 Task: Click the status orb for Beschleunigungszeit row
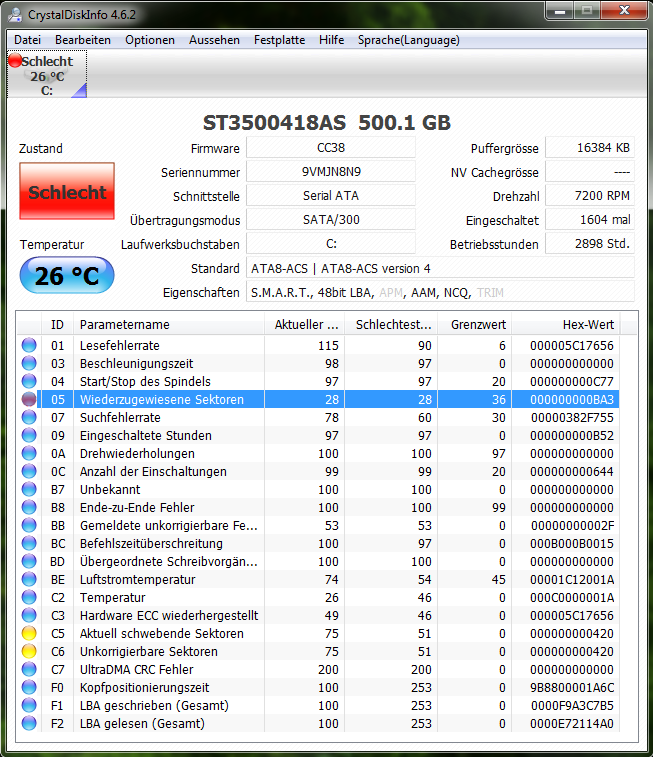tap(29, 363)
